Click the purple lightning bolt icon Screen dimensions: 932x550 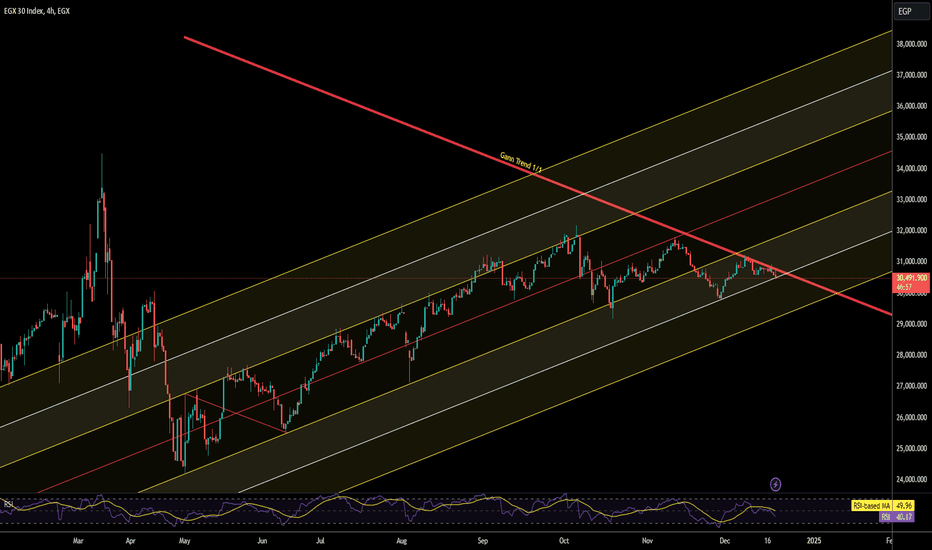tap(775, 485)
